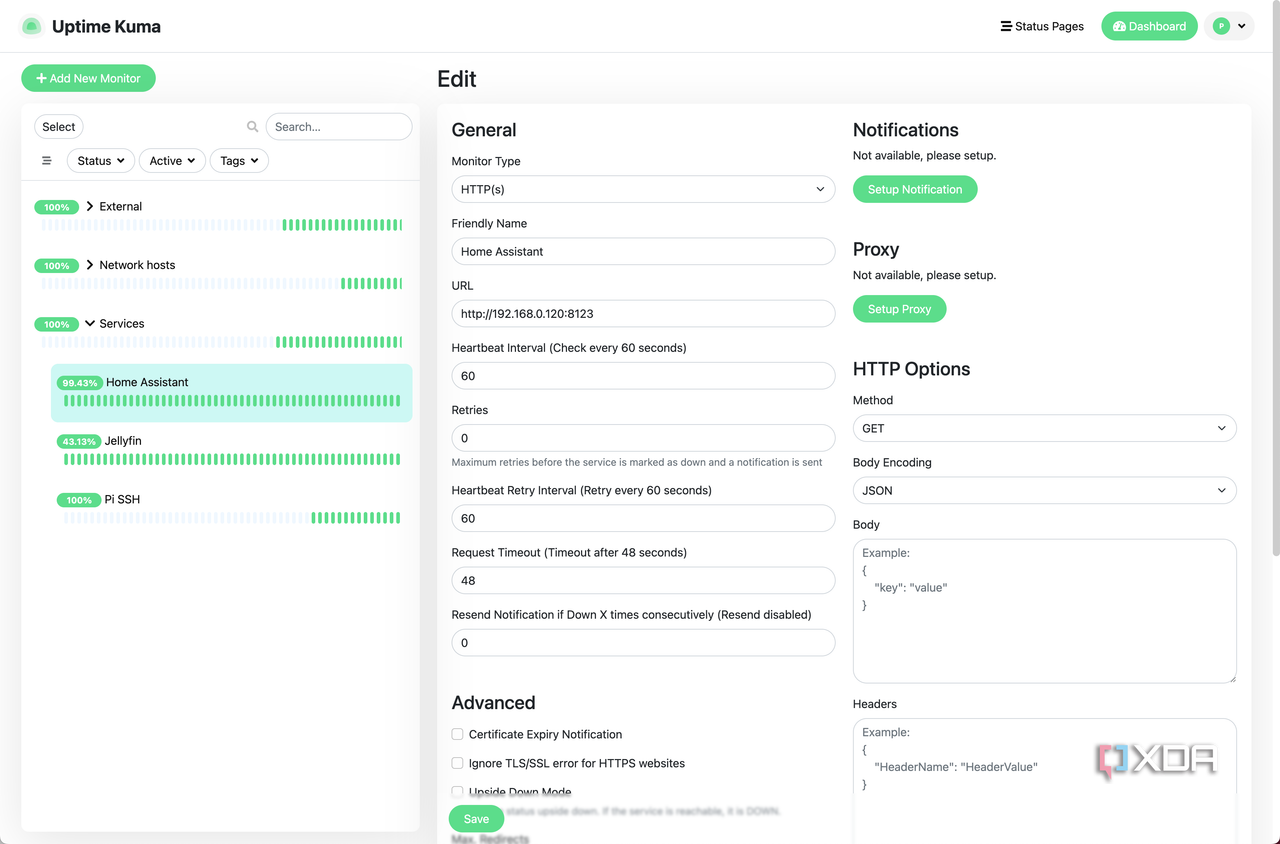Save the monitor settings
The height and width of the screenshot is (844, 1280).
coord(476,819)
